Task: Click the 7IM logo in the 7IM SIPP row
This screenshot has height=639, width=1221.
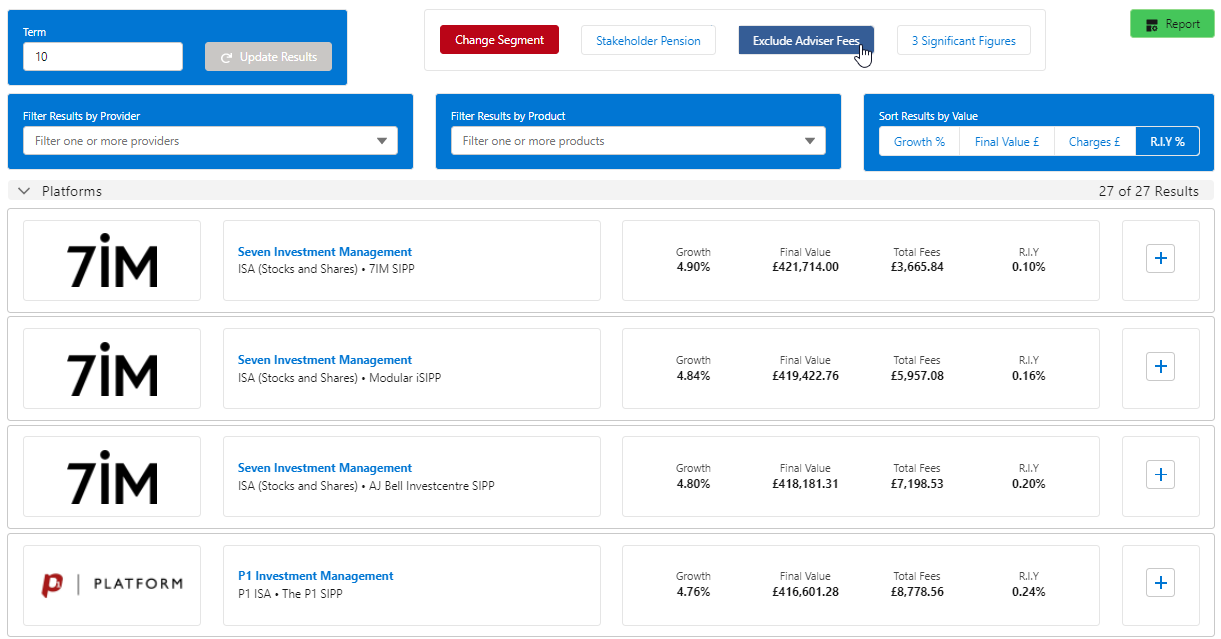Action: (112, 260)
